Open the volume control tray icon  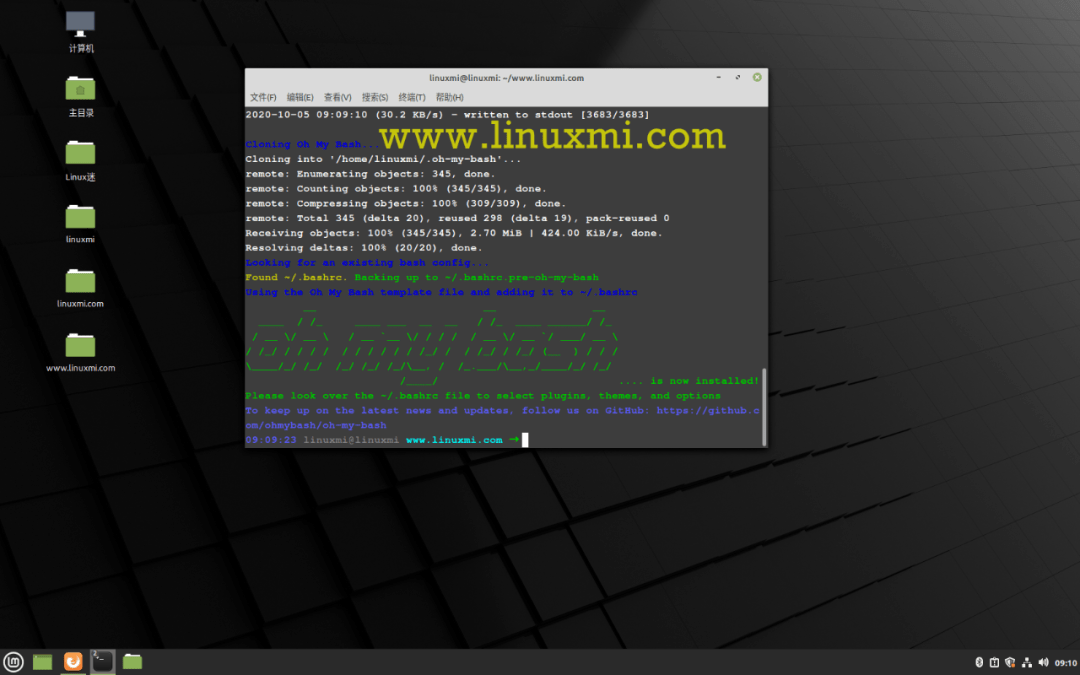[x=1043, y=661]
